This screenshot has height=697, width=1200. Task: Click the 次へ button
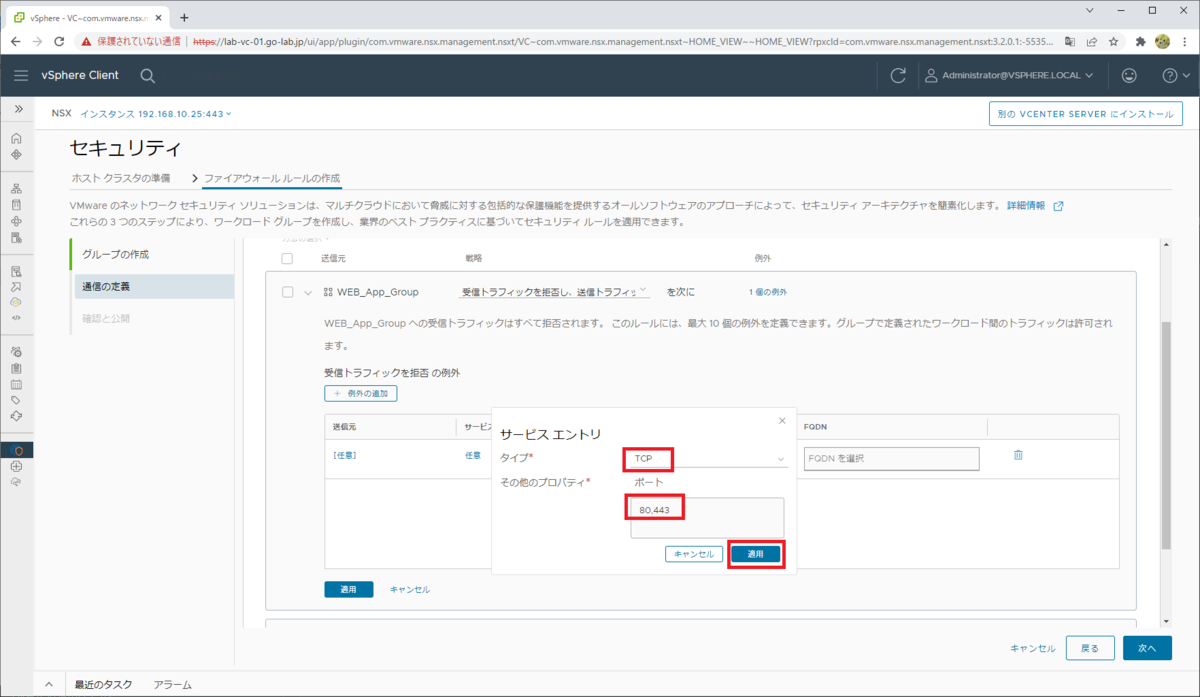pyautogui.click(x=1147, y=648)
